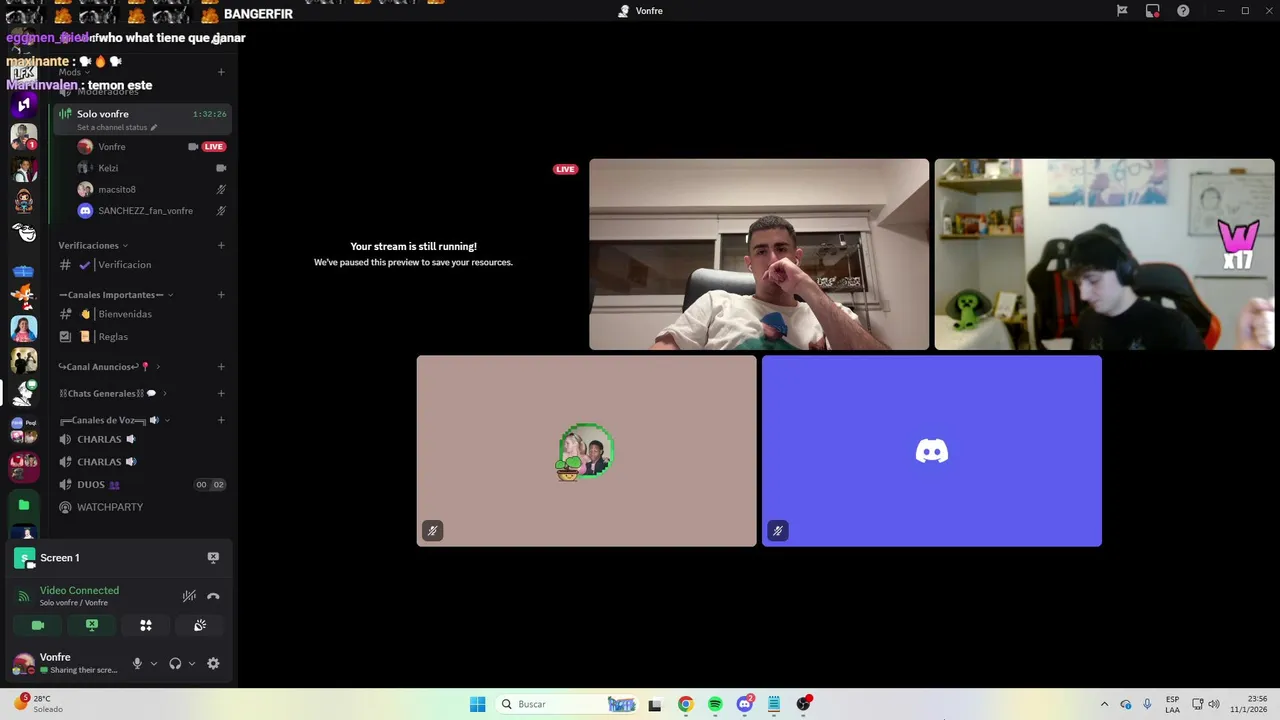The height and width of the screenshot is (720, 1280).
Task: Join the DUOS voice channel
Action: 142,484
